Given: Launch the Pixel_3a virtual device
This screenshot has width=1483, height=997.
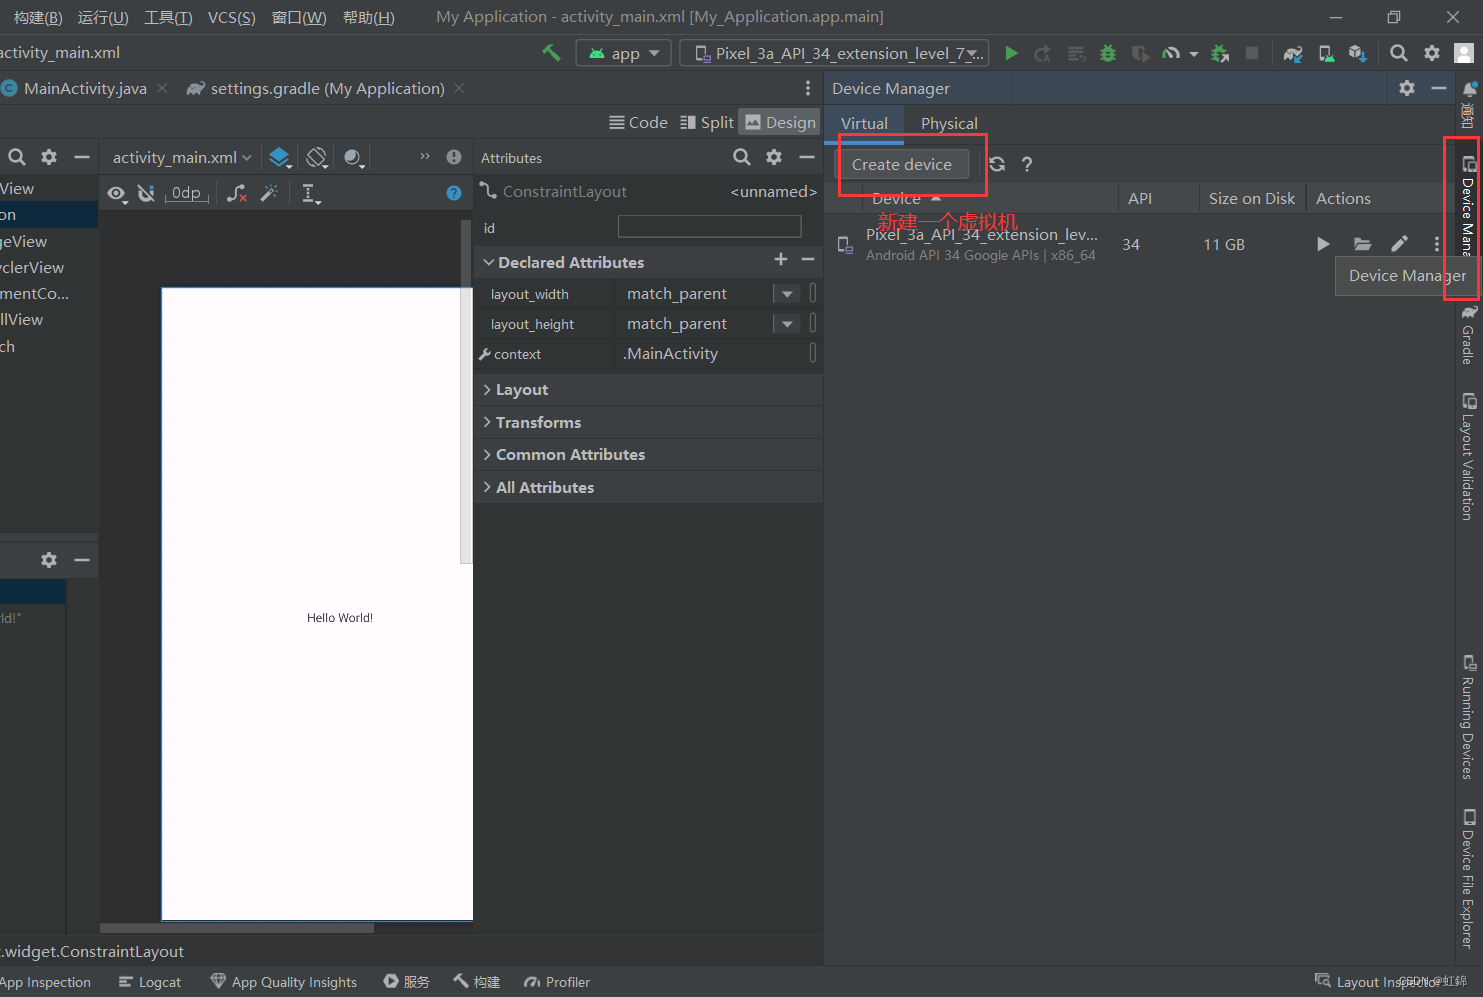Looking at the screenshot, I should pos(1322,244).
